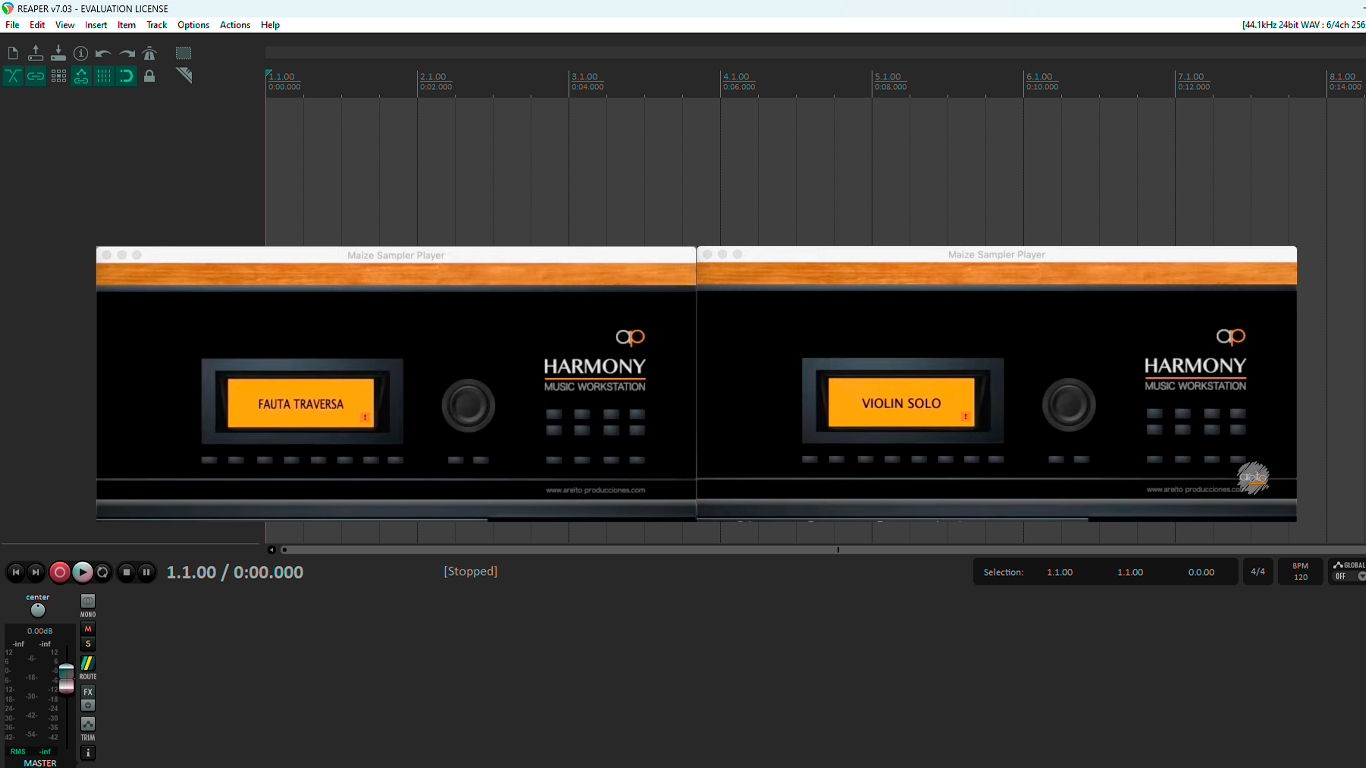Open the Track menu
This screenshot has width=1366, height=768.
coord(157,25)
